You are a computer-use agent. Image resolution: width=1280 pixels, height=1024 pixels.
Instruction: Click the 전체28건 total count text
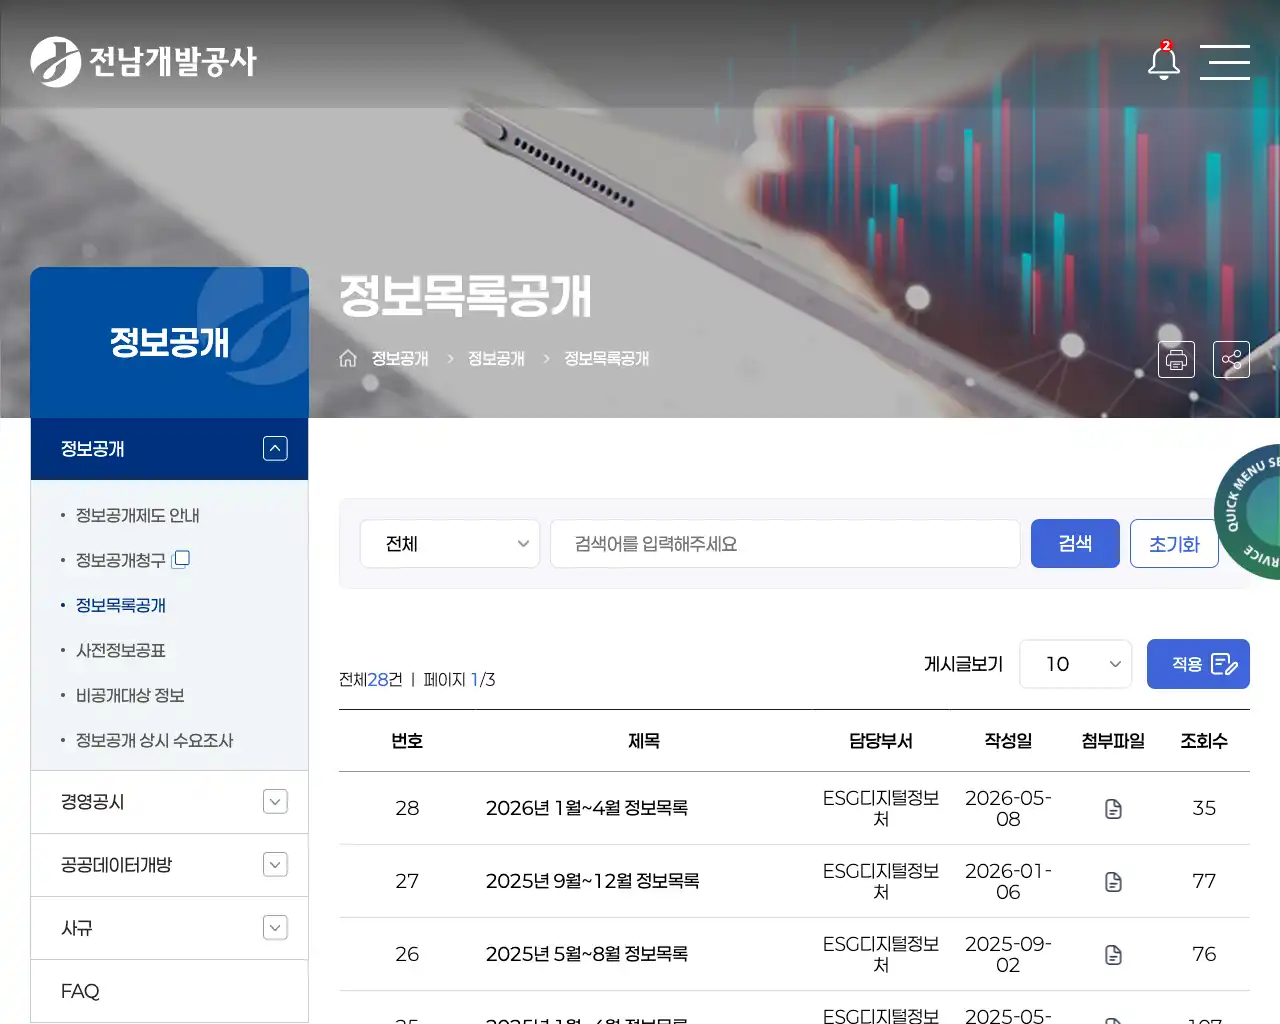(x=371, y=680)
